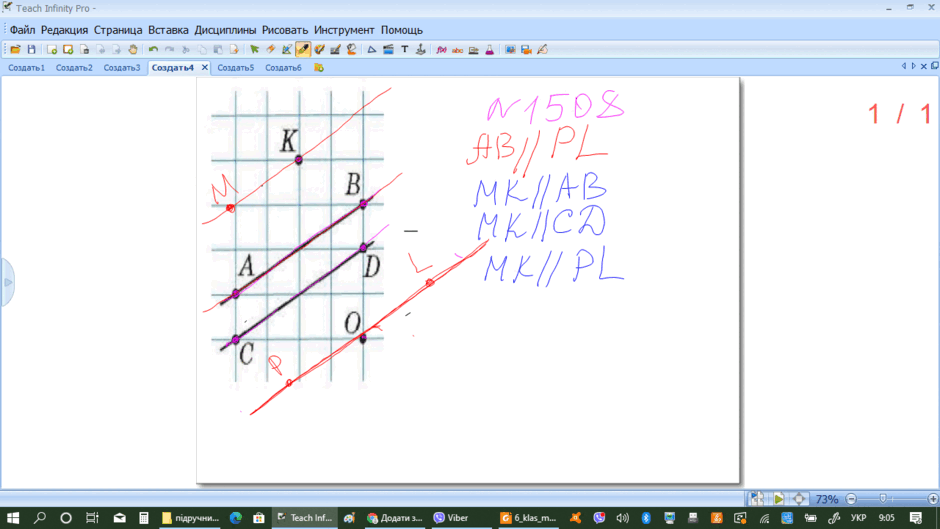Expand the left side panel arrow
This screenshot has height=529, width=940.
(x=7, y=282)
